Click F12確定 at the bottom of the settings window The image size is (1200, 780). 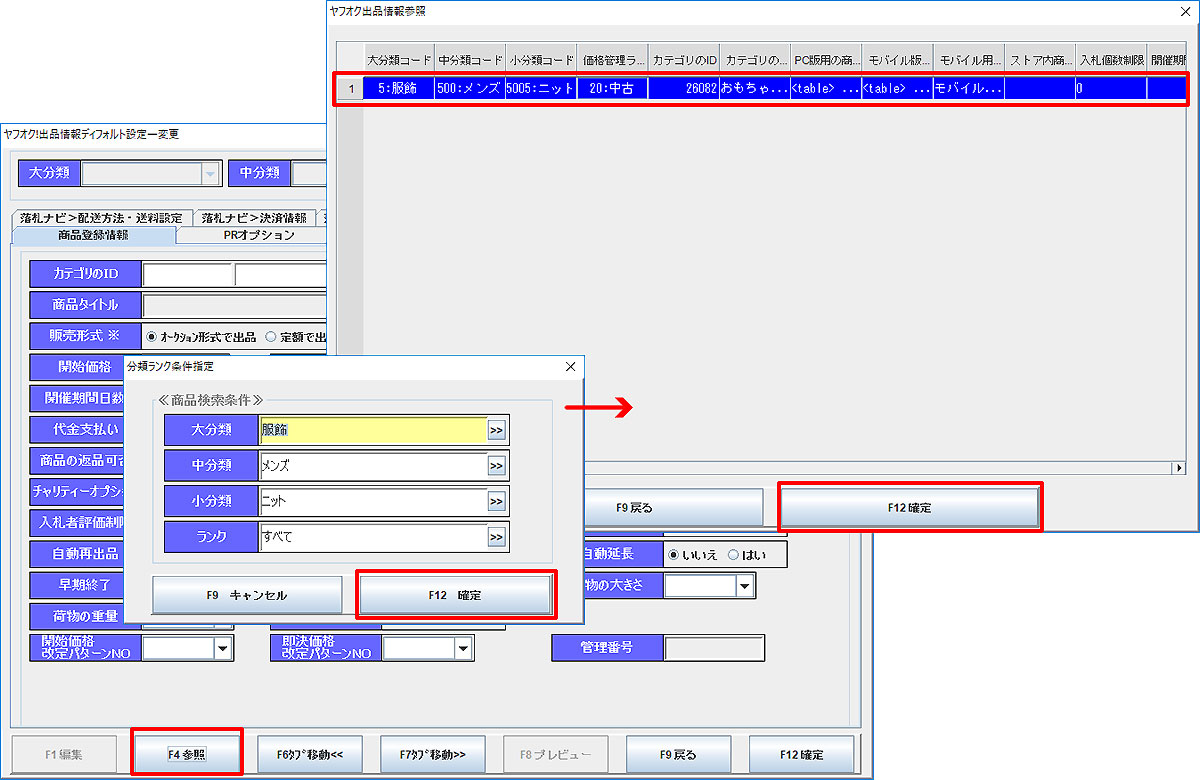point(801,754)
